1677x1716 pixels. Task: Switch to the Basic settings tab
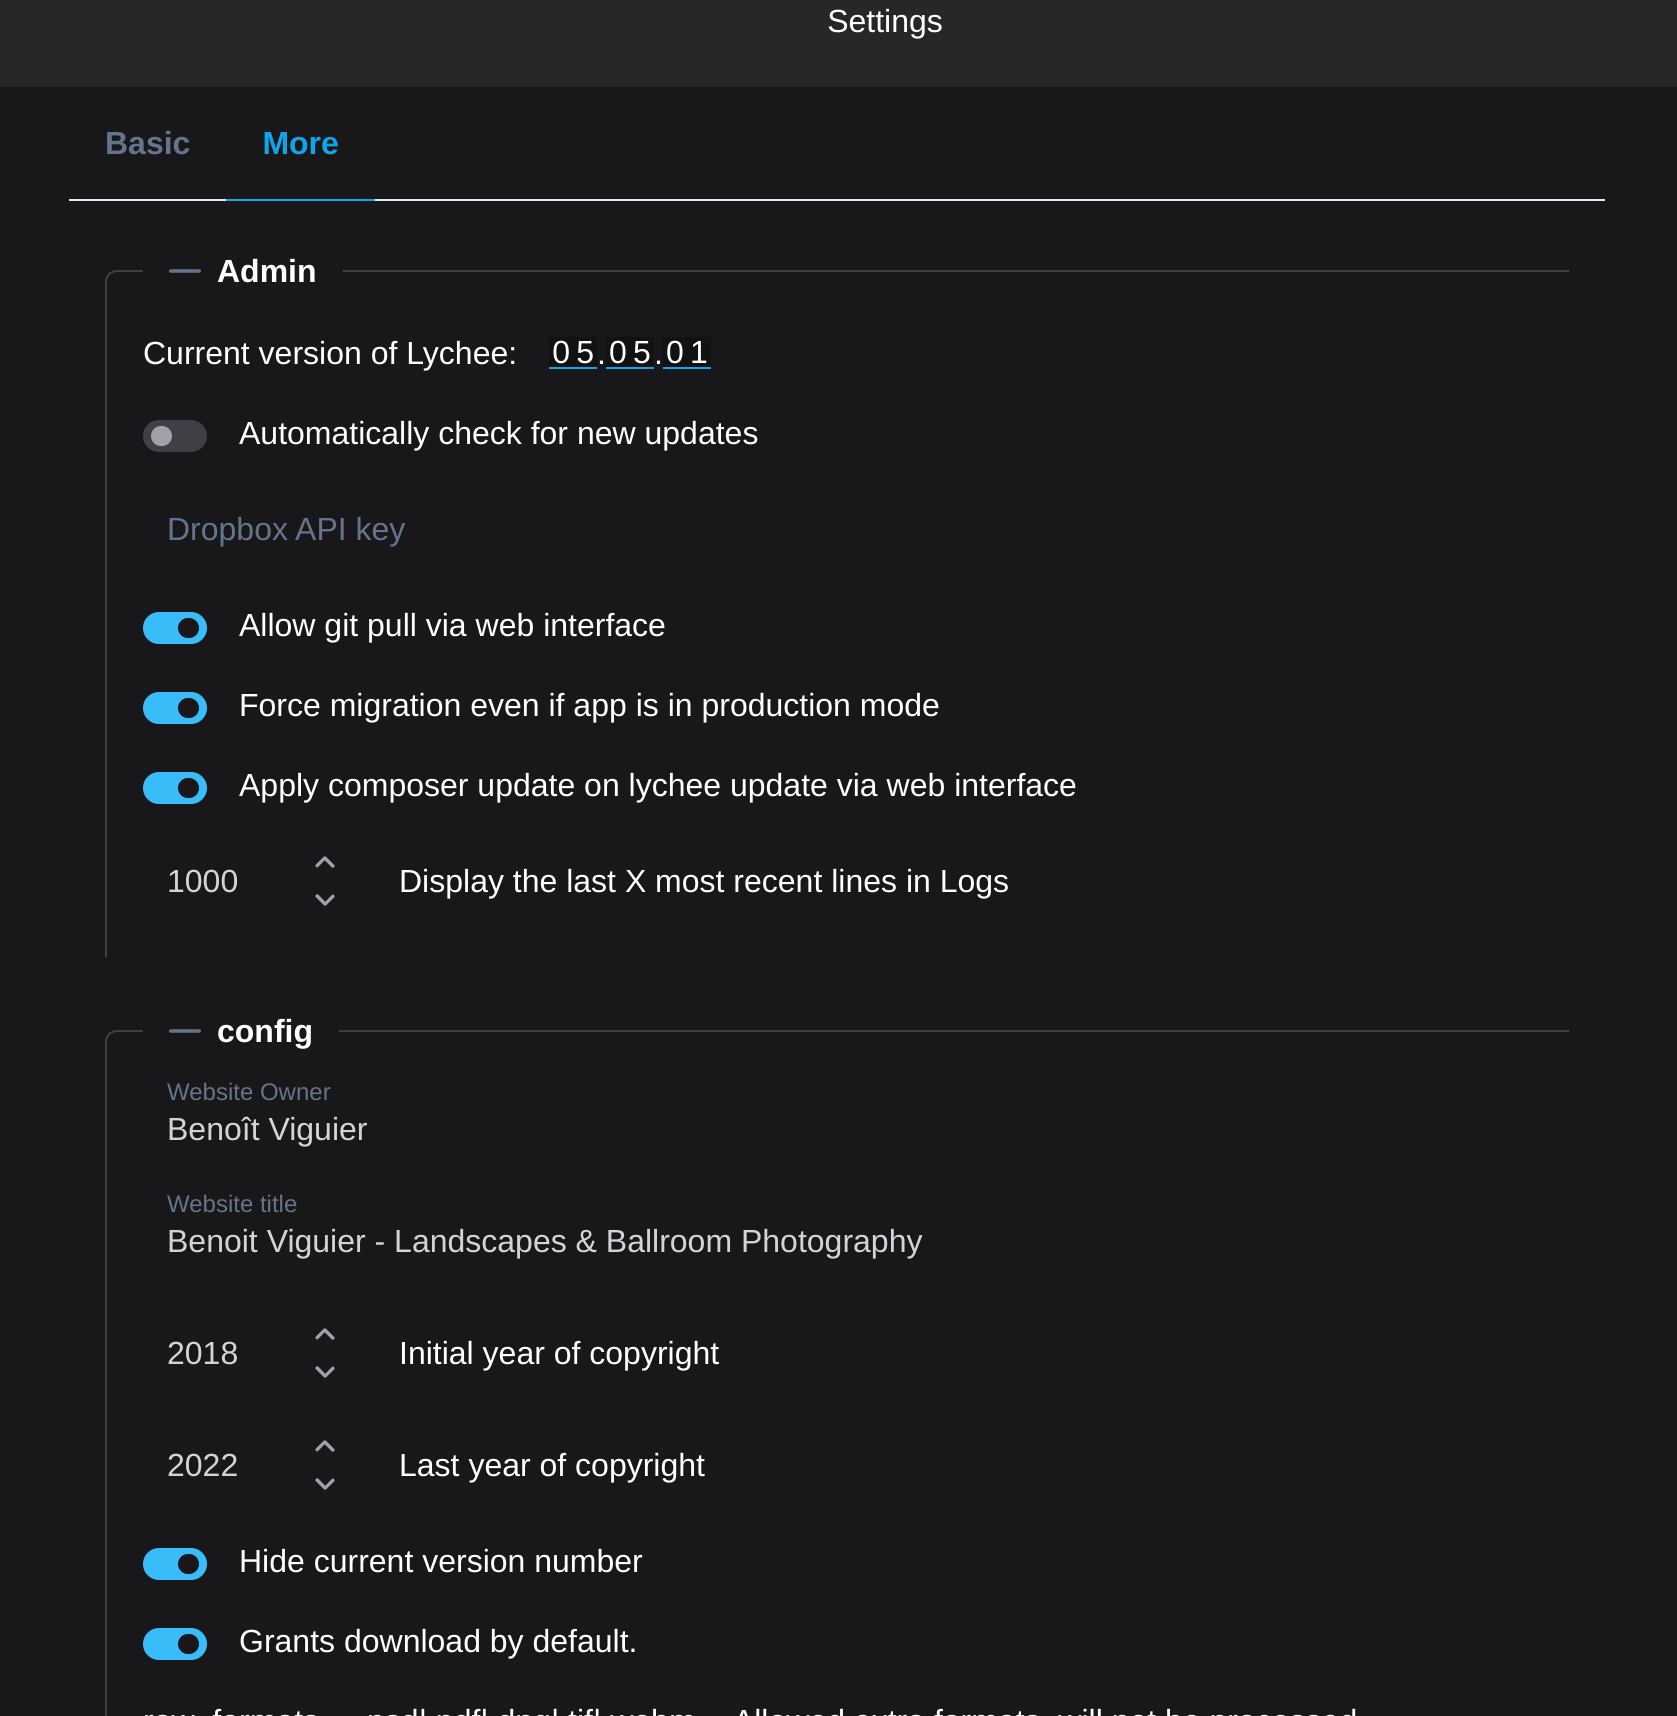[148, 144]
